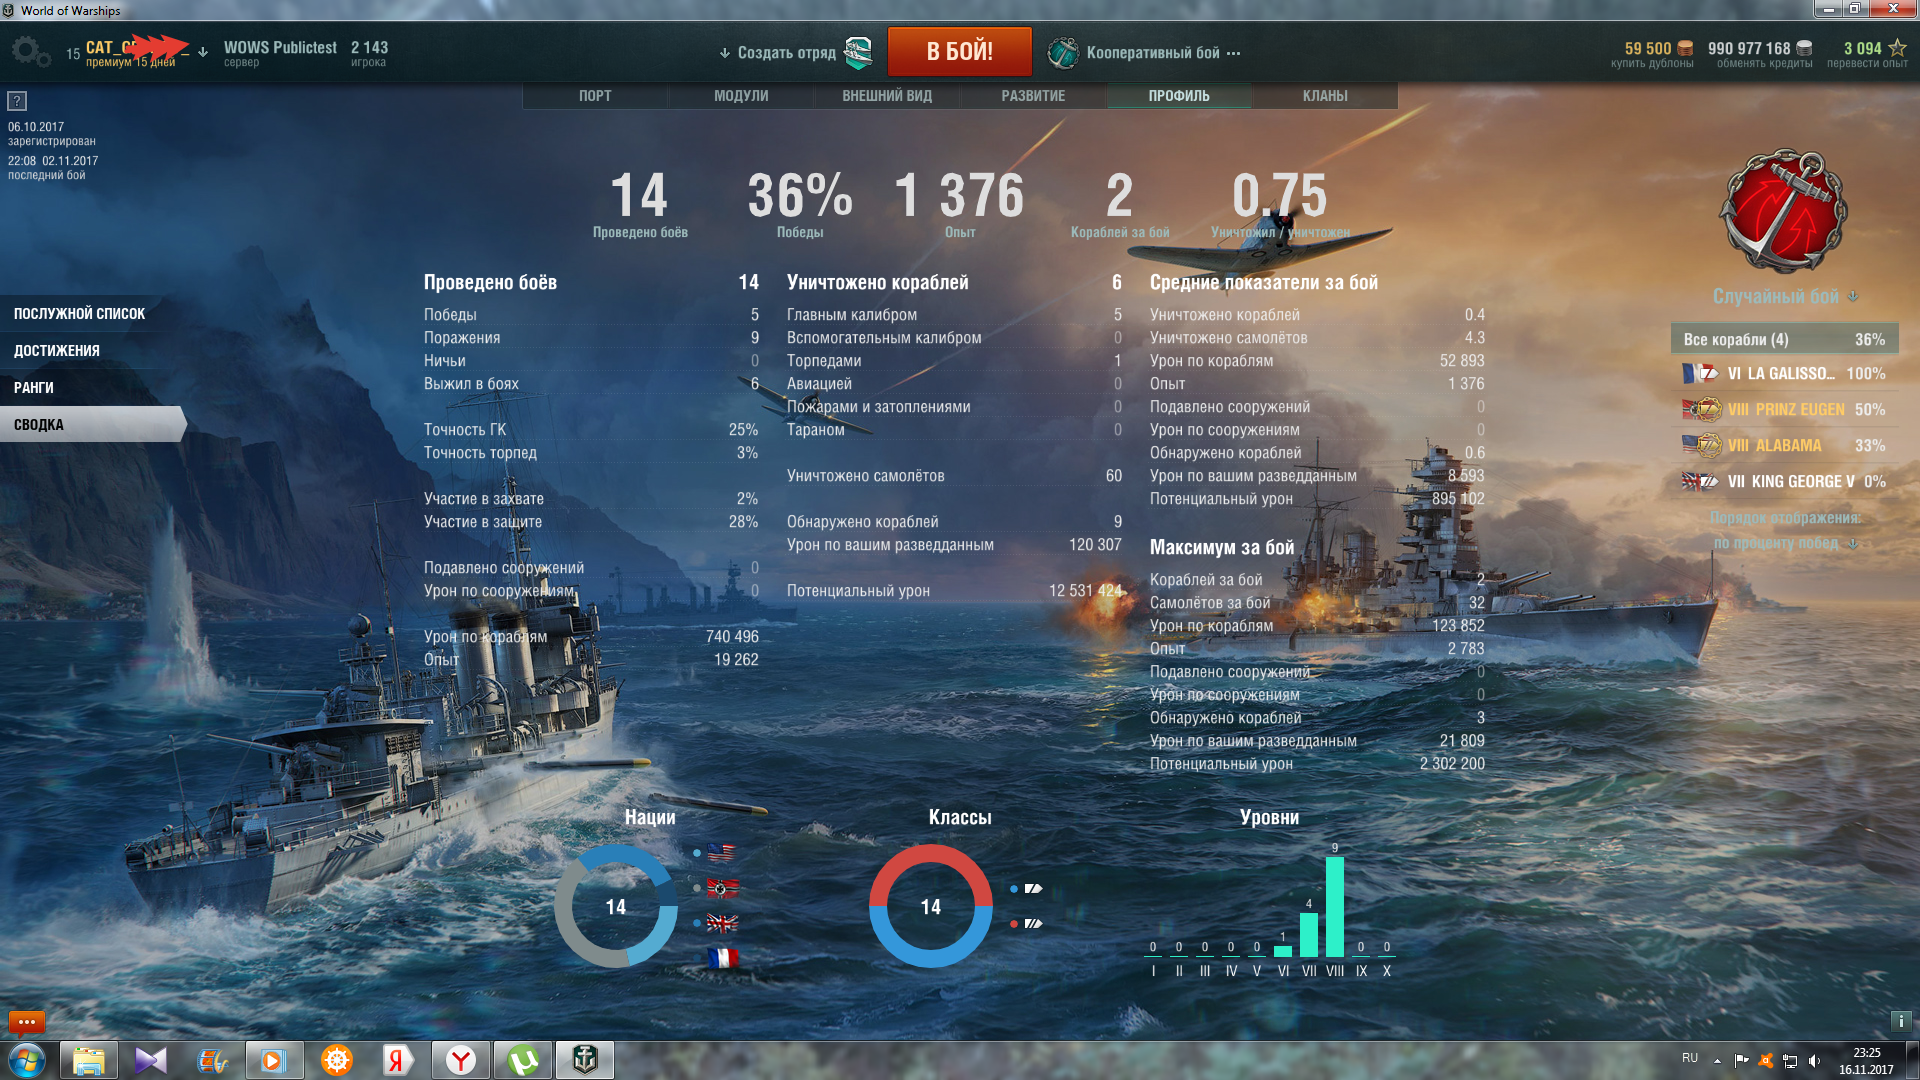Show hidden tray icons arrow
The image size is (1920, 1080).
pos(1717,1060)
